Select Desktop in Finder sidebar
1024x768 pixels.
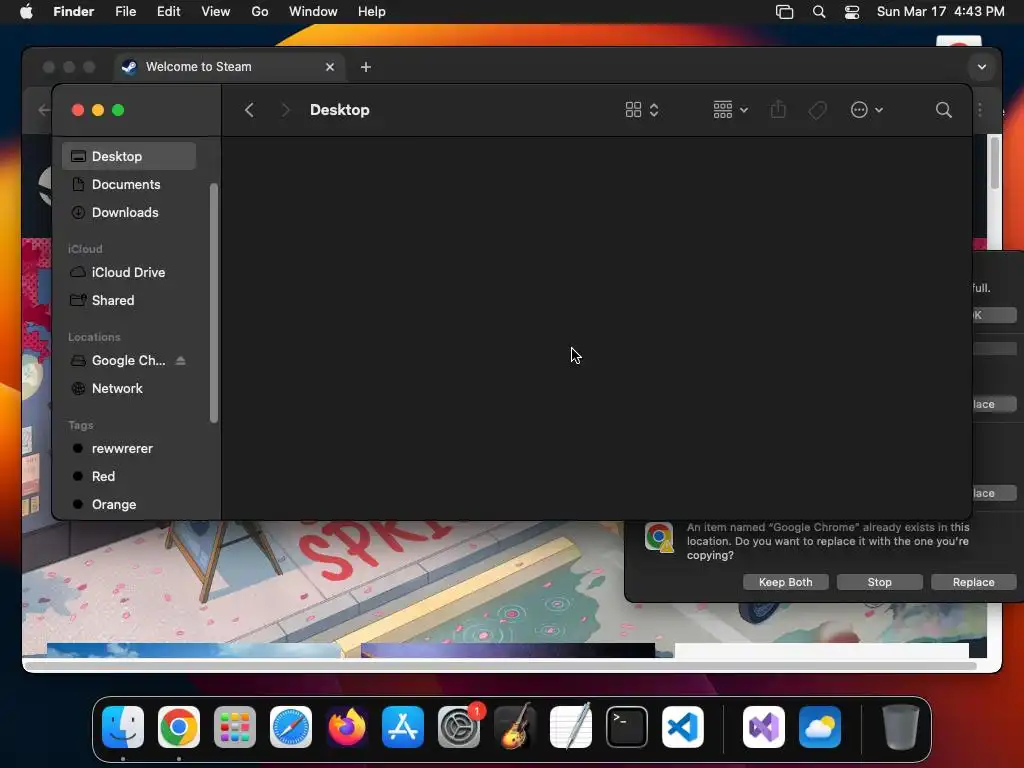pos(129,156)
